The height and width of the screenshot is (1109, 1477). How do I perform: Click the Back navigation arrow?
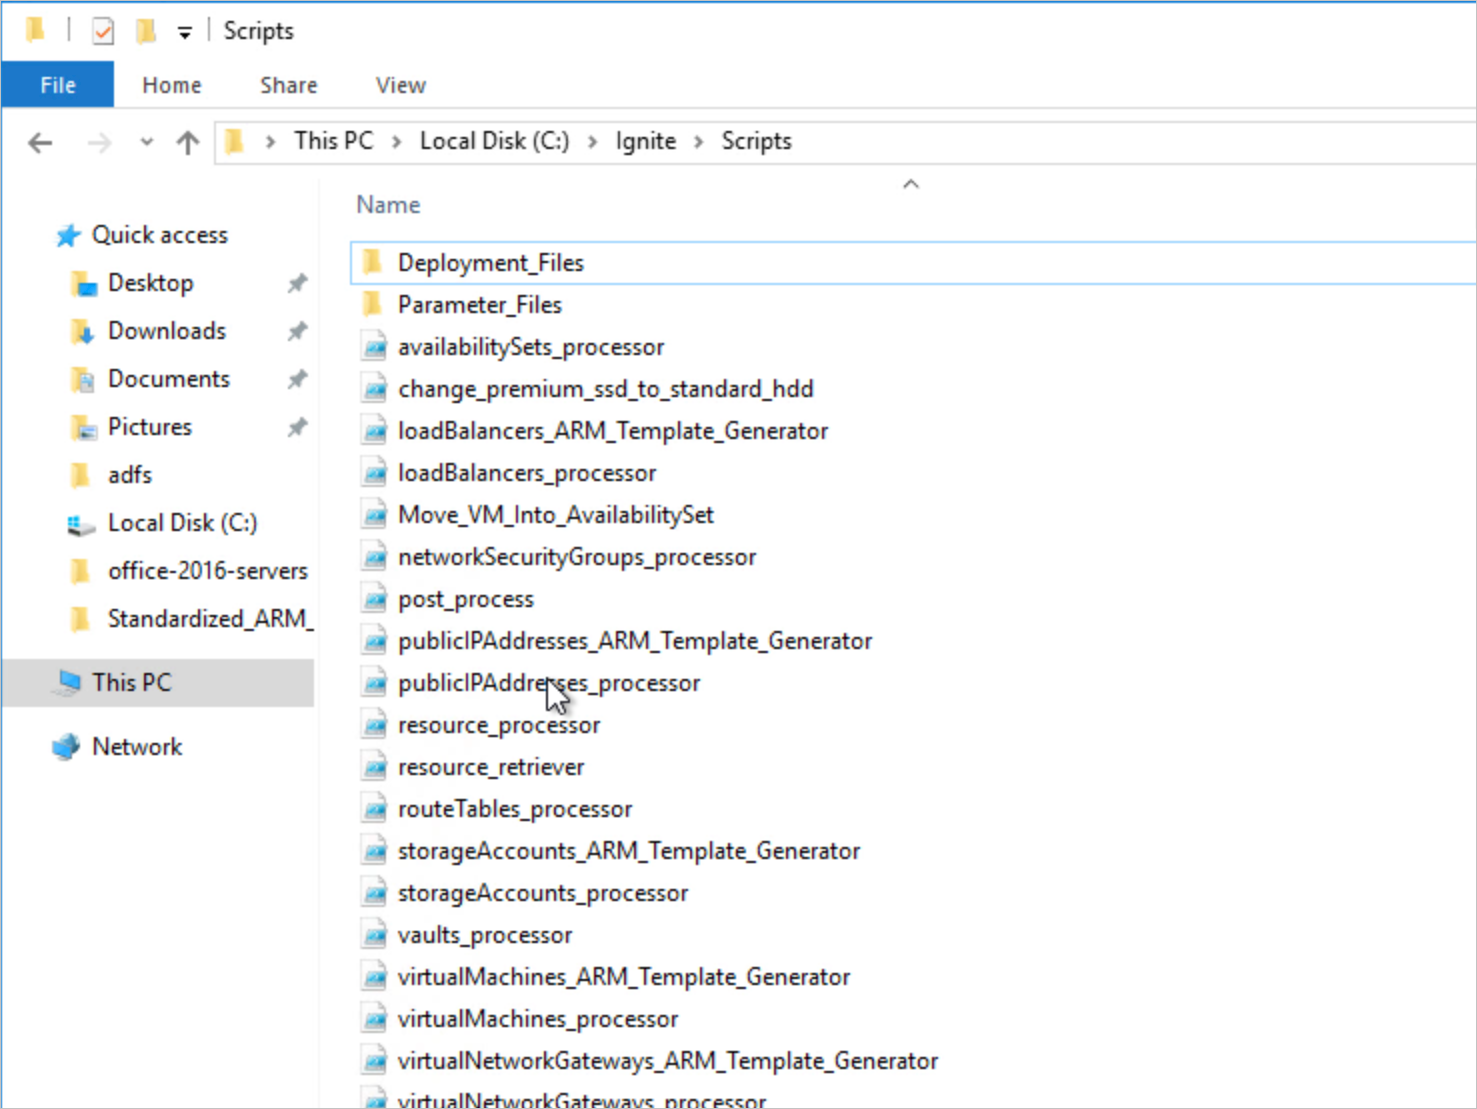point(39,142)
